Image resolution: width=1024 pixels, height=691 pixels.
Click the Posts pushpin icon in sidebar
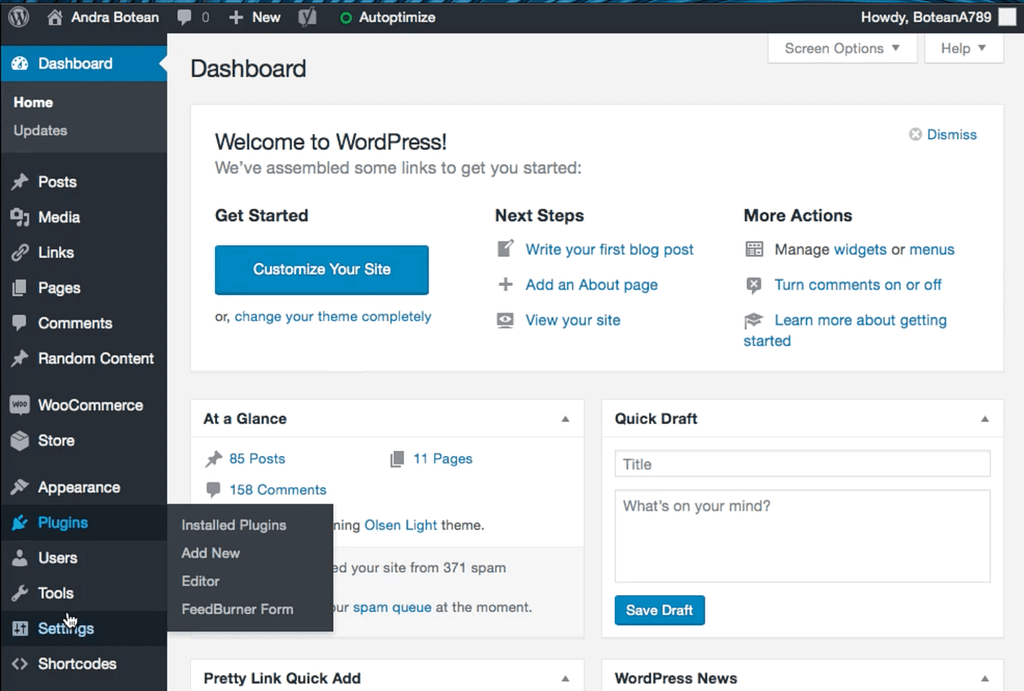tap(20, 182)
